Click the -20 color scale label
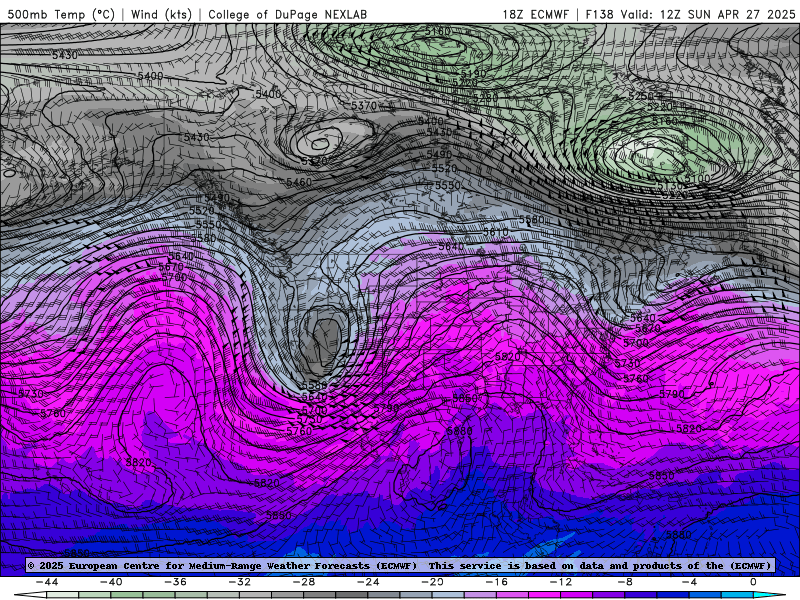The height and width of the screenshot is (600, 800). coord(433,582)
